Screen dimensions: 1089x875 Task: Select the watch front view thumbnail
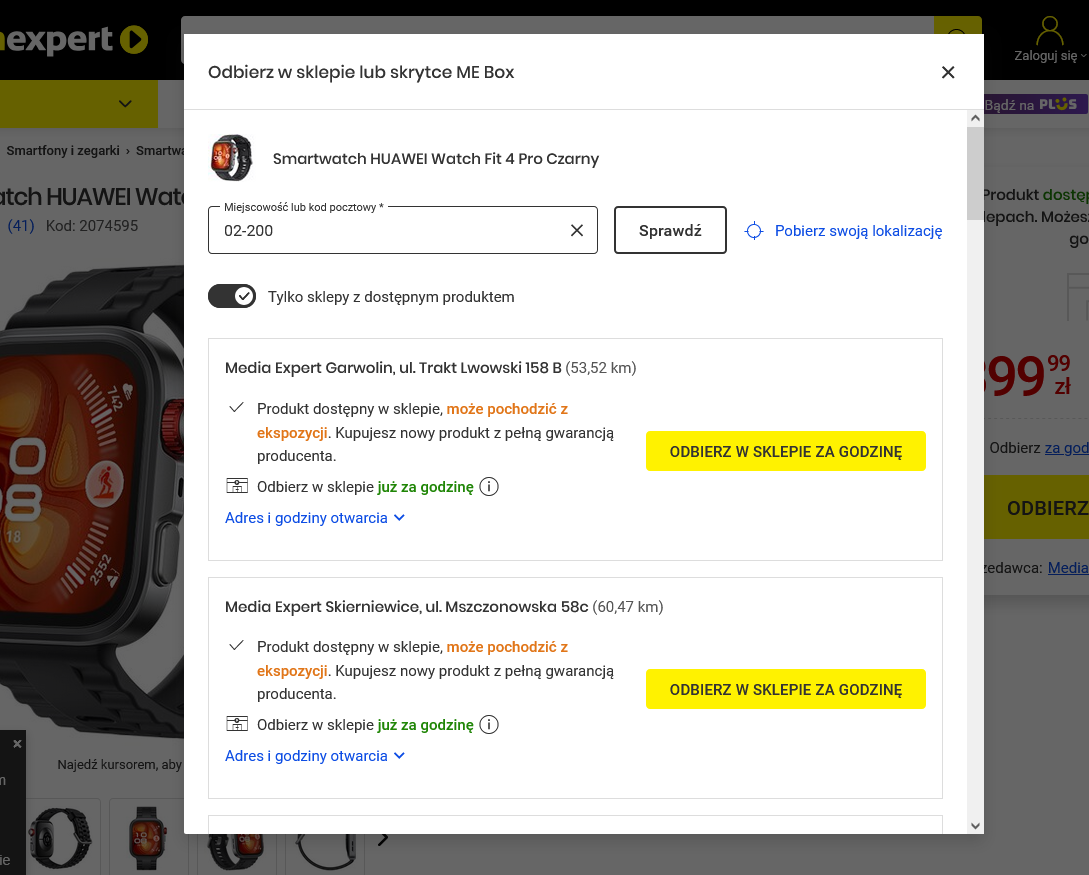(147, 837)
